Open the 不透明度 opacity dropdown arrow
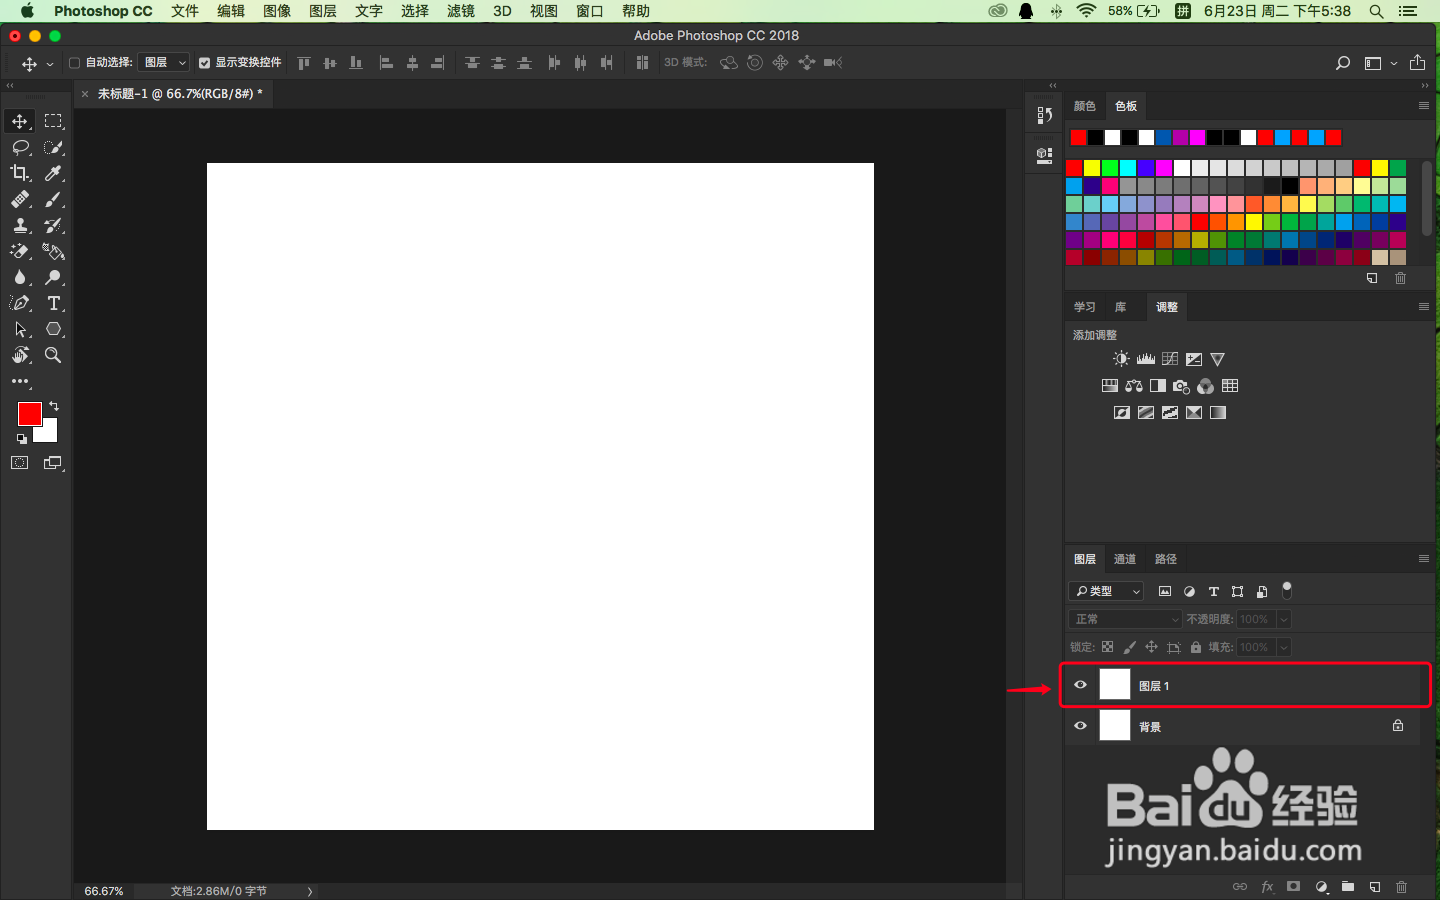Image resolution: width=1440 pixels, height=900 pixels. click(x=1284, y=619)
